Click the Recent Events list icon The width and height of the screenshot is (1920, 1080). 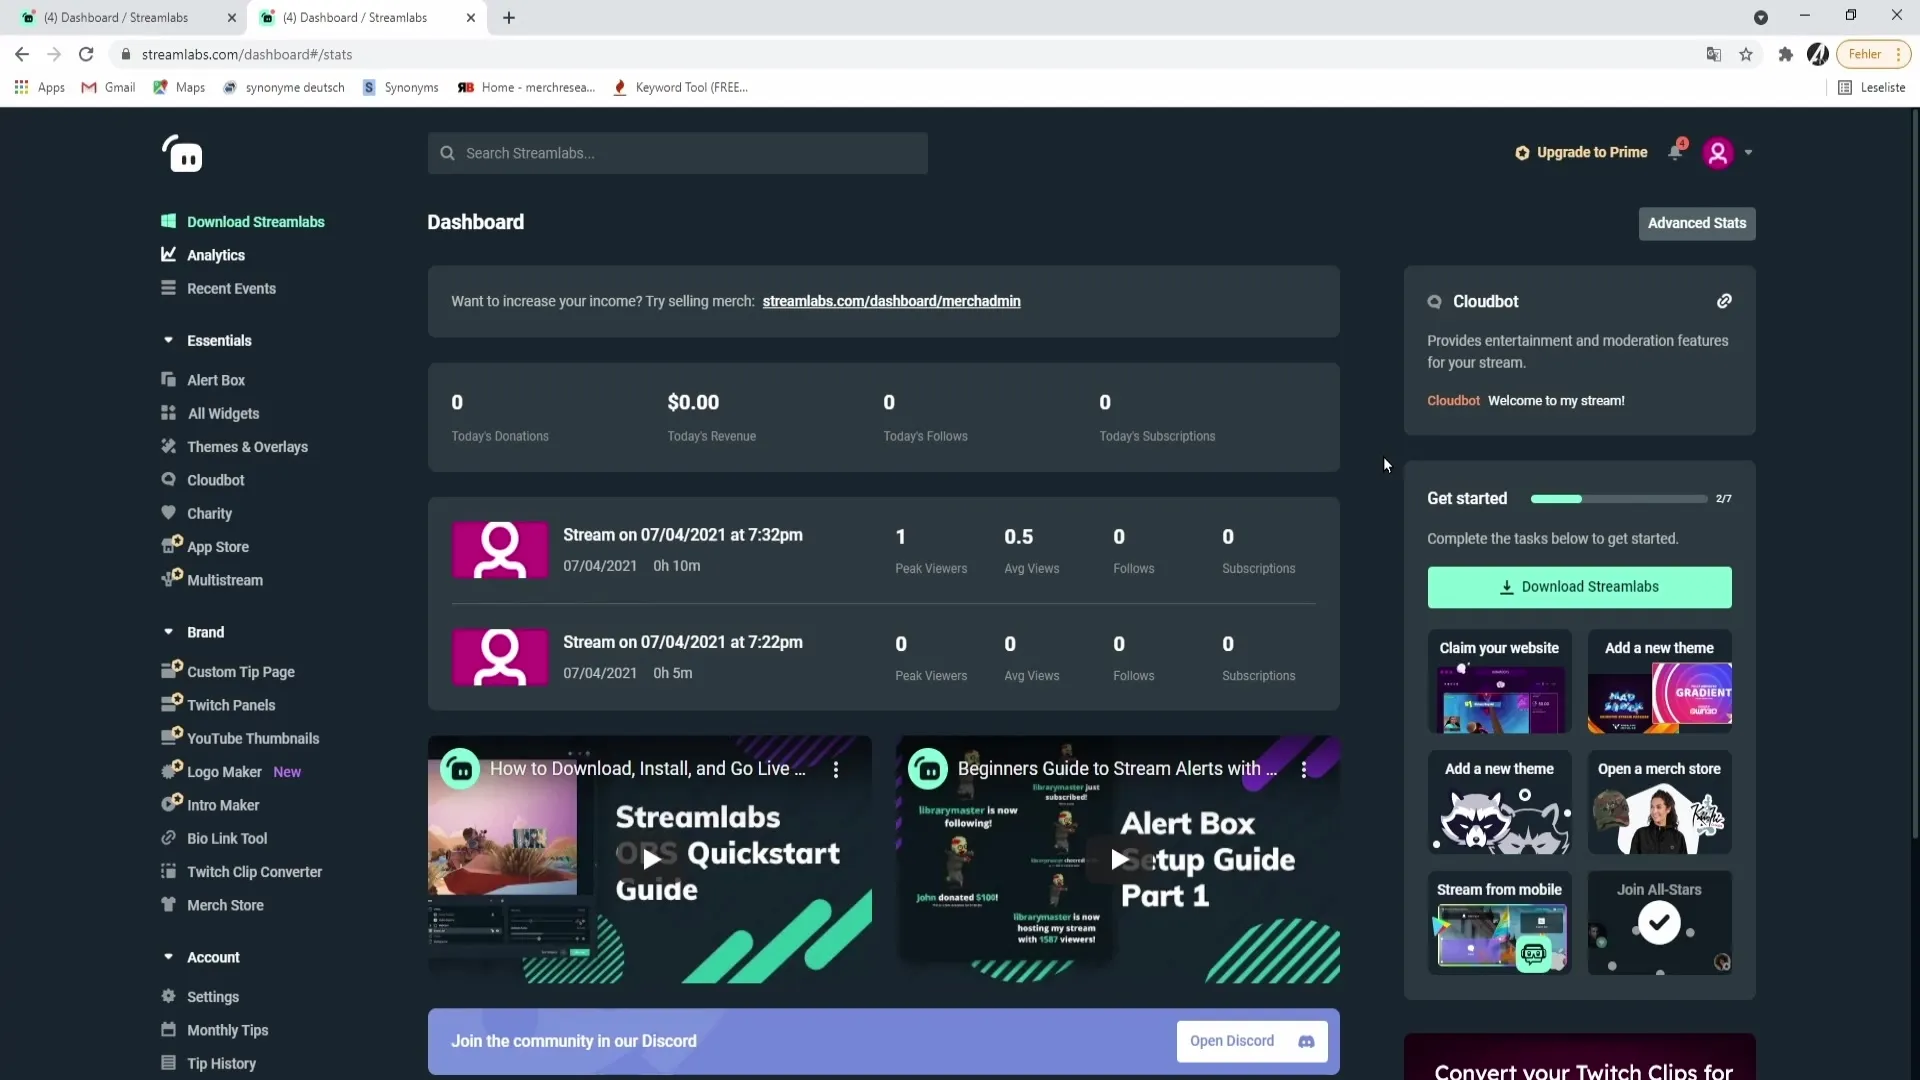coord(169,288)
